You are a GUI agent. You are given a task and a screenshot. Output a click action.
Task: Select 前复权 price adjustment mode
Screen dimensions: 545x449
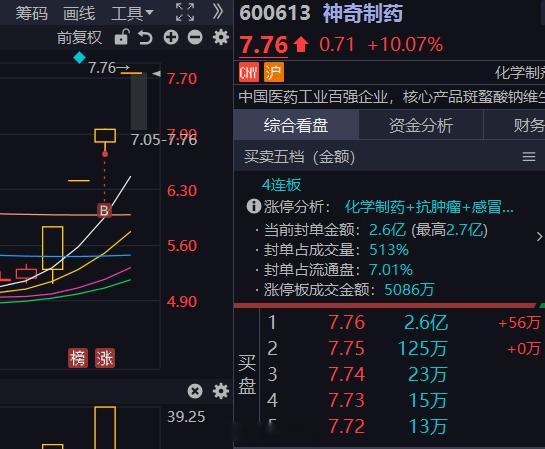pyautogui.click(x=80, y=37)
